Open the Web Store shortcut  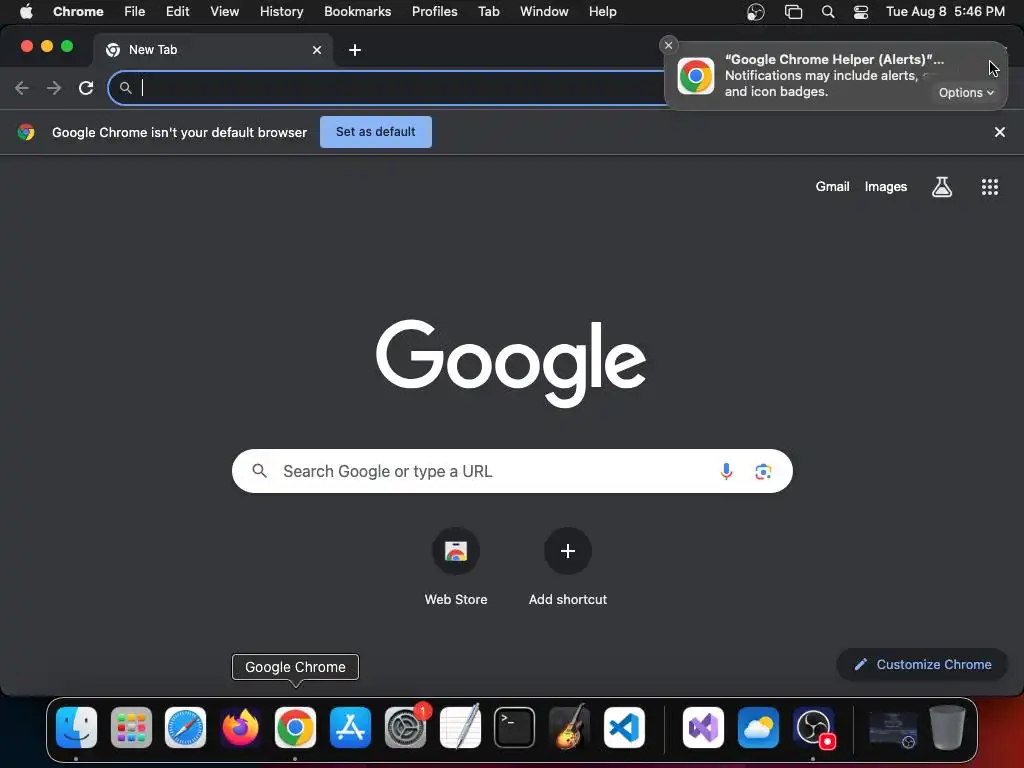click(x=456, y=567)
